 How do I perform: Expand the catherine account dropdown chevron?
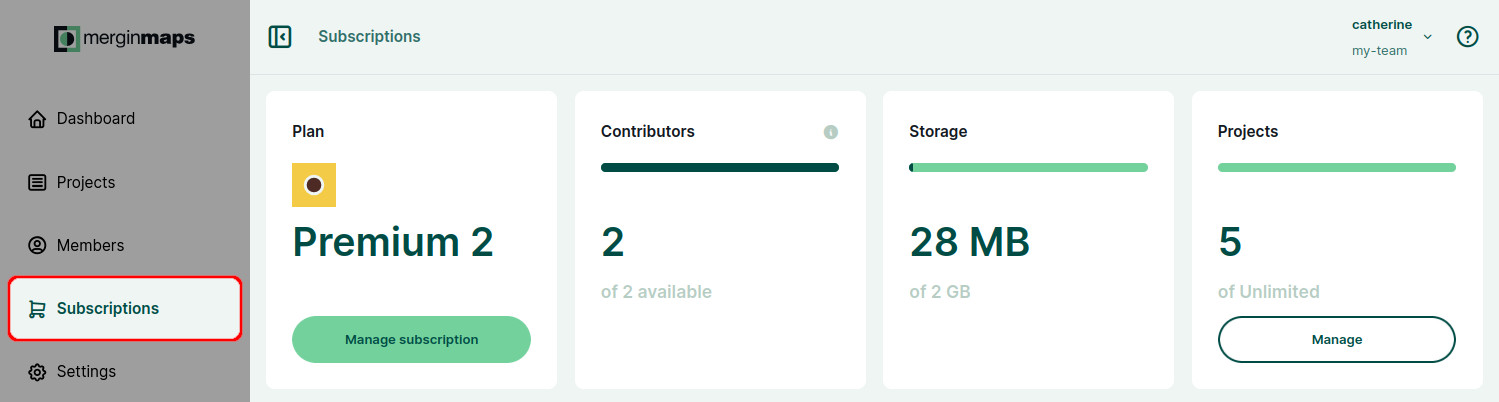coord(1428,37)
